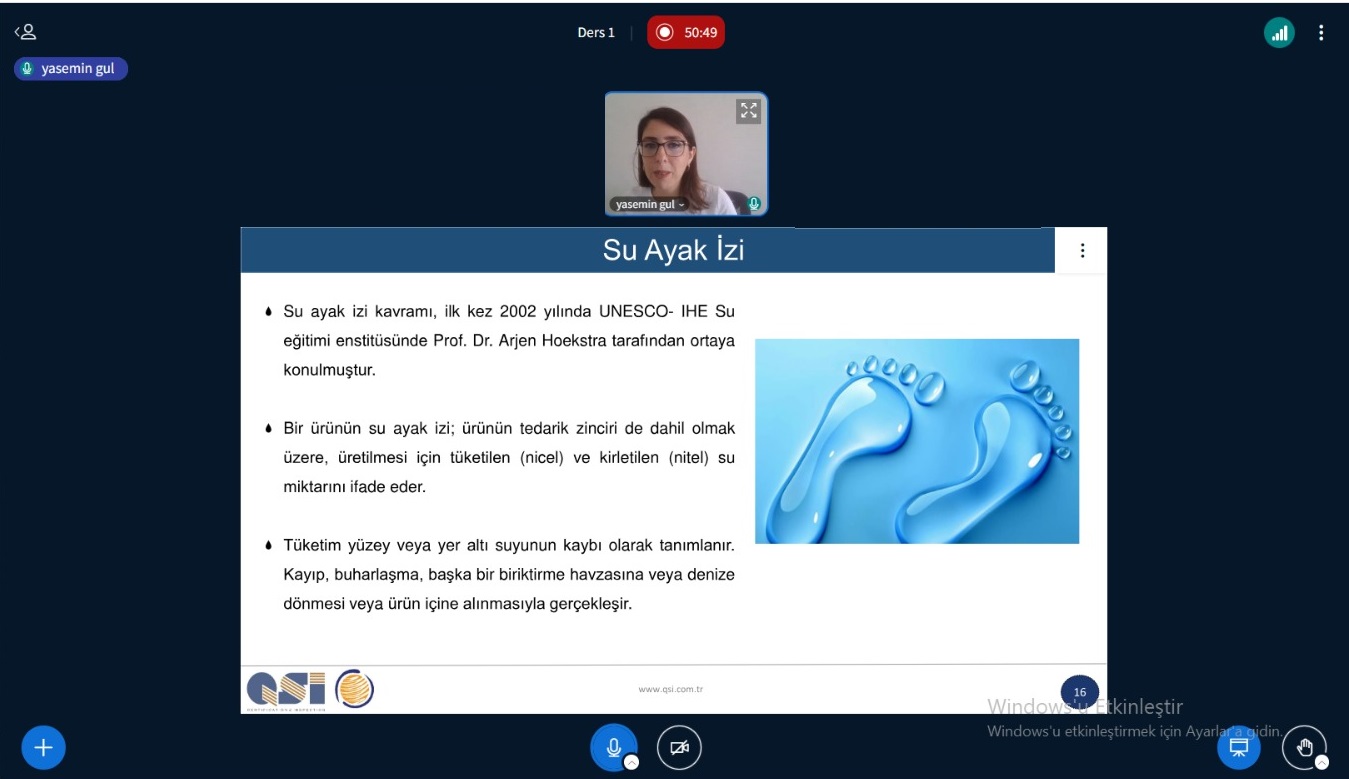Open the user list panel toggle
This screenshot has width=1349, height=779.
click(x=25, y=32)
